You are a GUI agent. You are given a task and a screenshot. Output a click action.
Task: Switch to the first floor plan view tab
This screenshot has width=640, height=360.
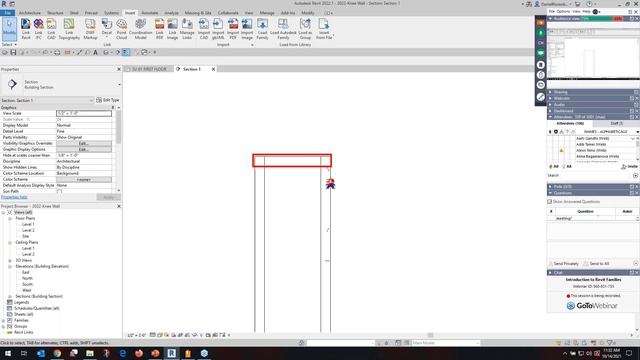coord(149,69)
